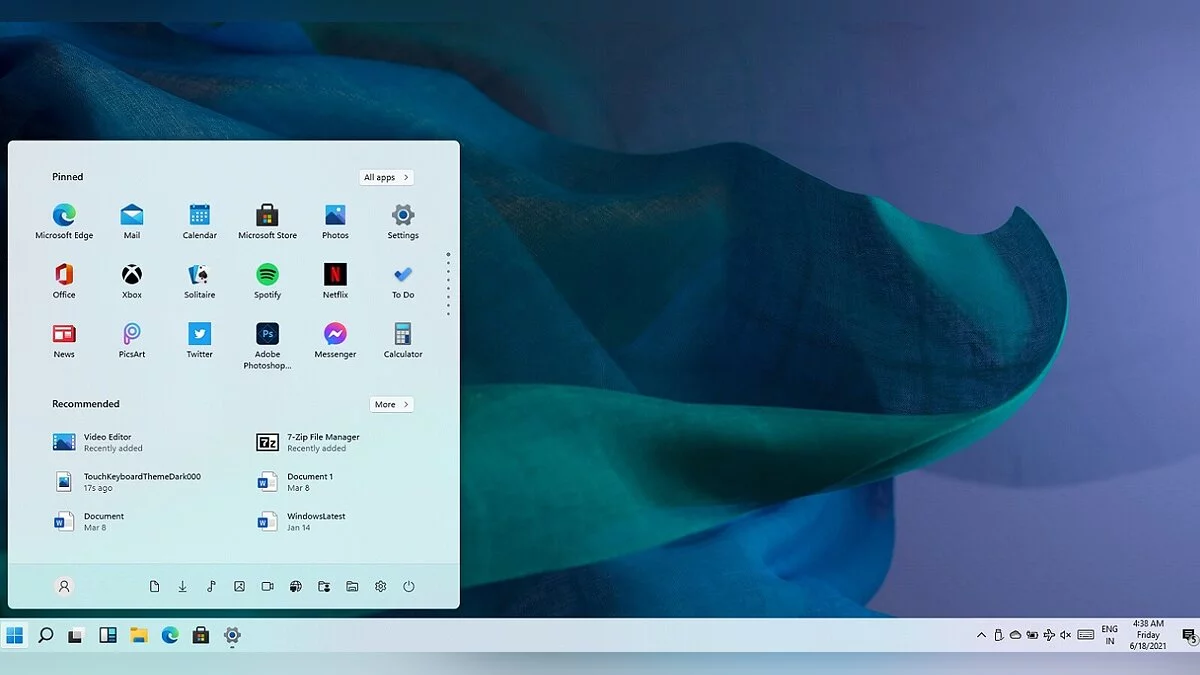Open Netflix from the pinned section
This screenshot has width=1200, height=675.
[335, 275]
